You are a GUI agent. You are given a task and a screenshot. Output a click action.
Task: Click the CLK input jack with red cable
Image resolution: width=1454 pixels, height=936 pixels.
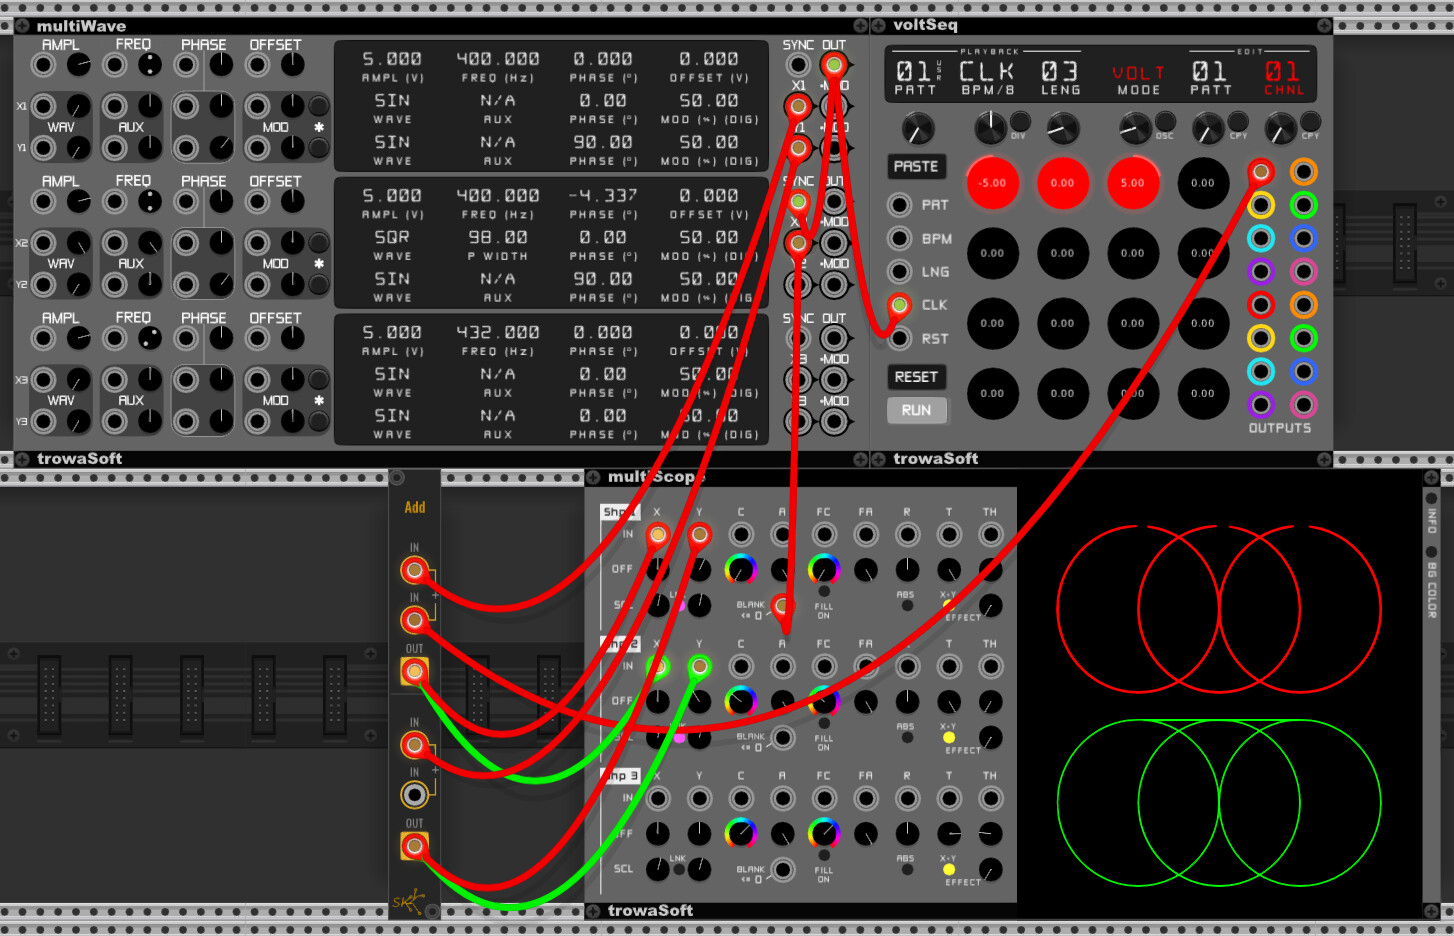(x=900, y=305)
